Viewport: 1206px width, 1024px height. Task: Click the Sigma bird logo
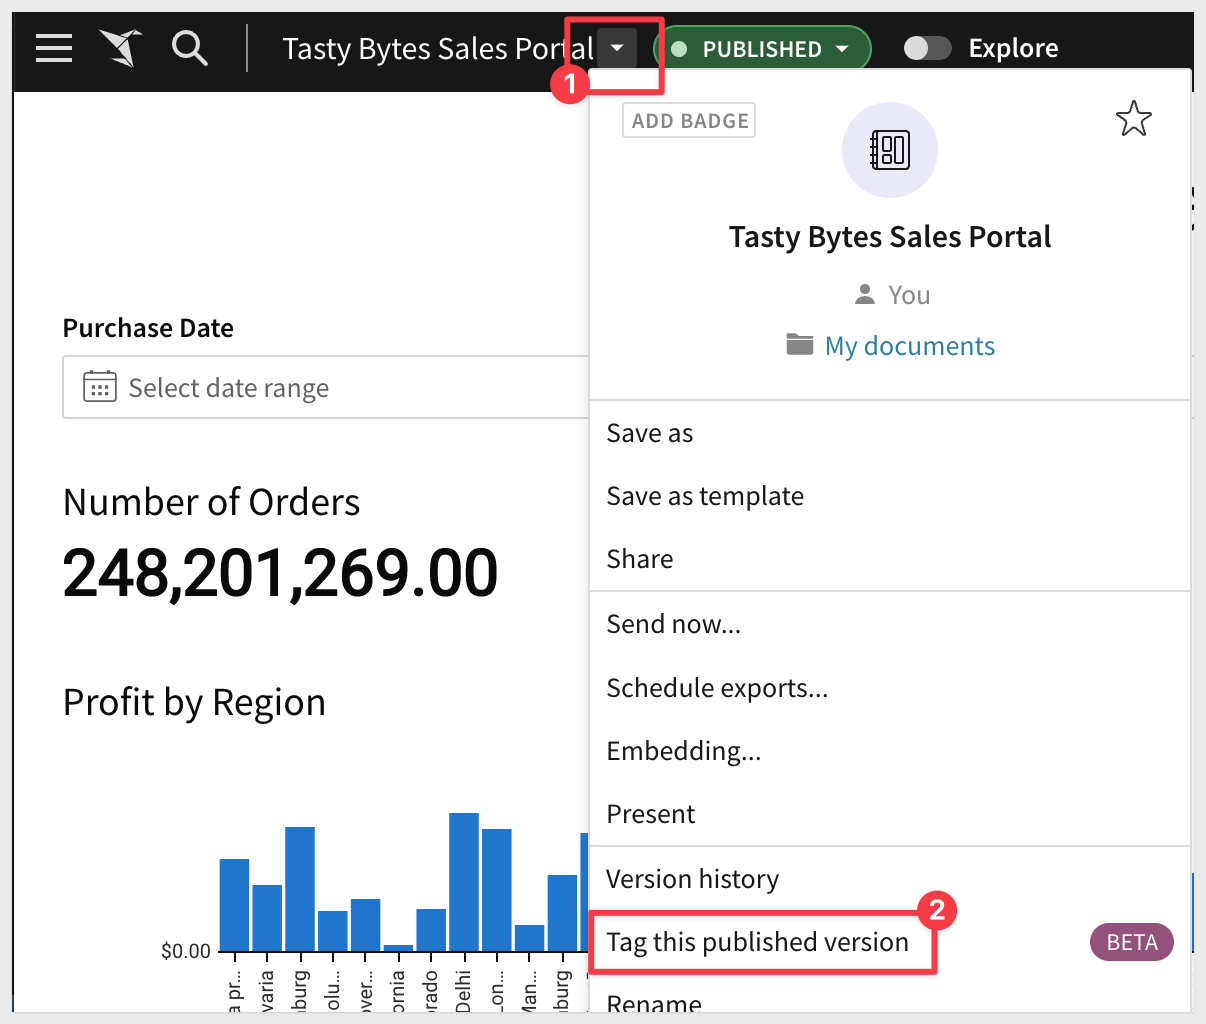120,48
